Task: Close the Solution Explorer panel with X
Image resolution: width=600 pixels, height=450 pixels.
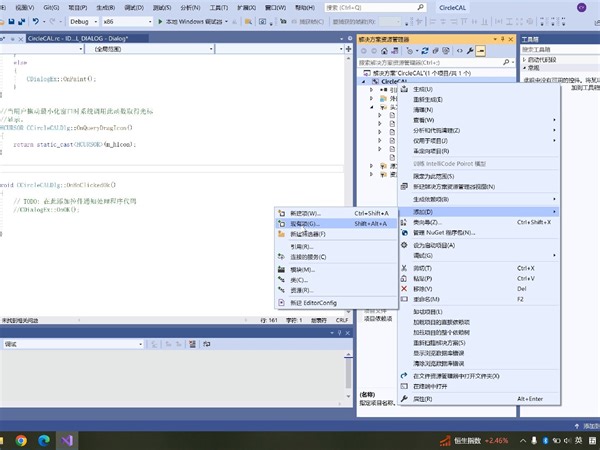Action: pos(511,39)
